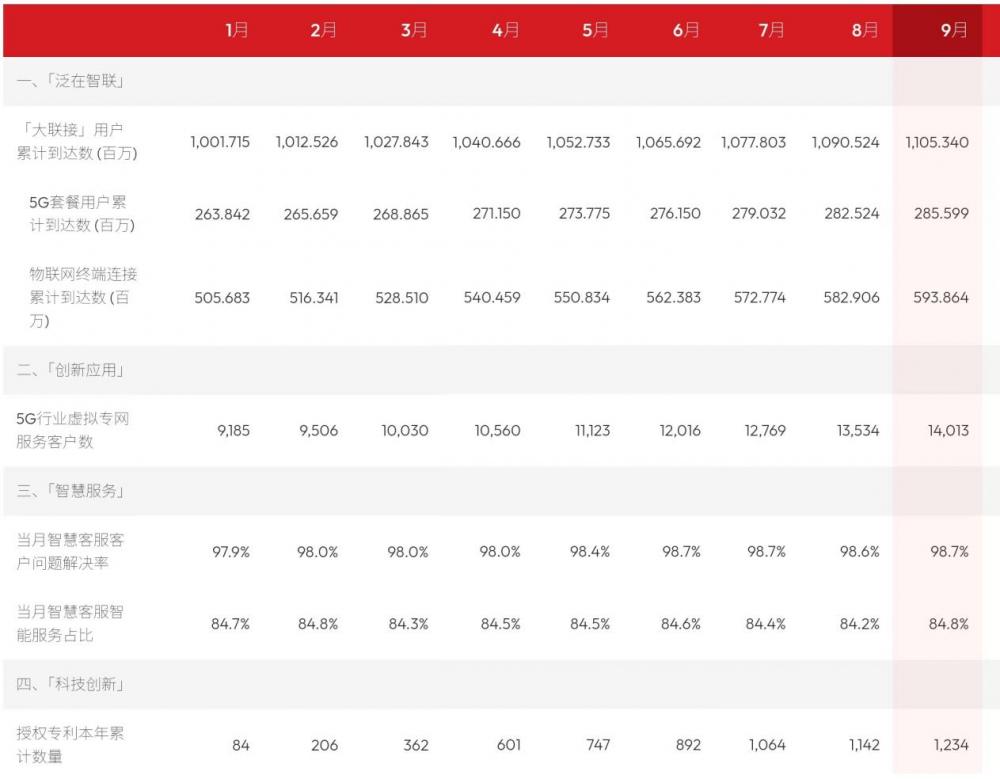Click the value 98.6%
Image resolution: width=1000 pixels, height=779 pixels.
coord(860,552)
